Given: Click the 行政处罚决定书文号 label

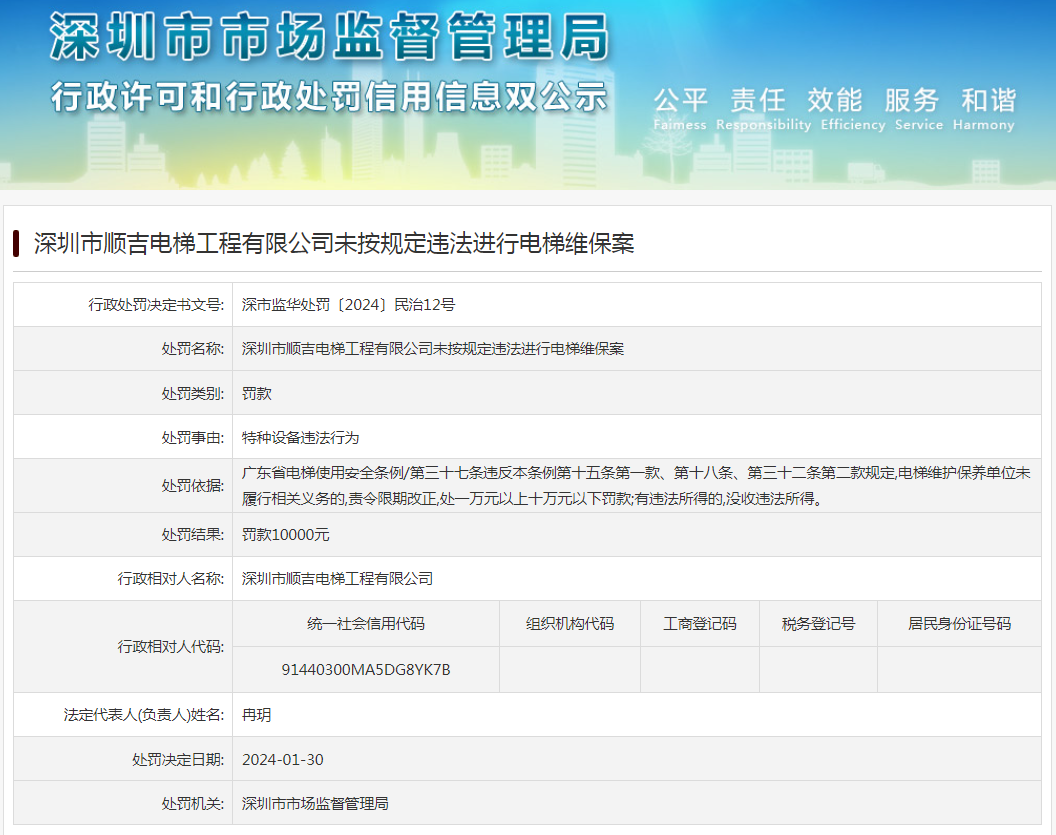Looking at the screenshot, I should (156, 305).
